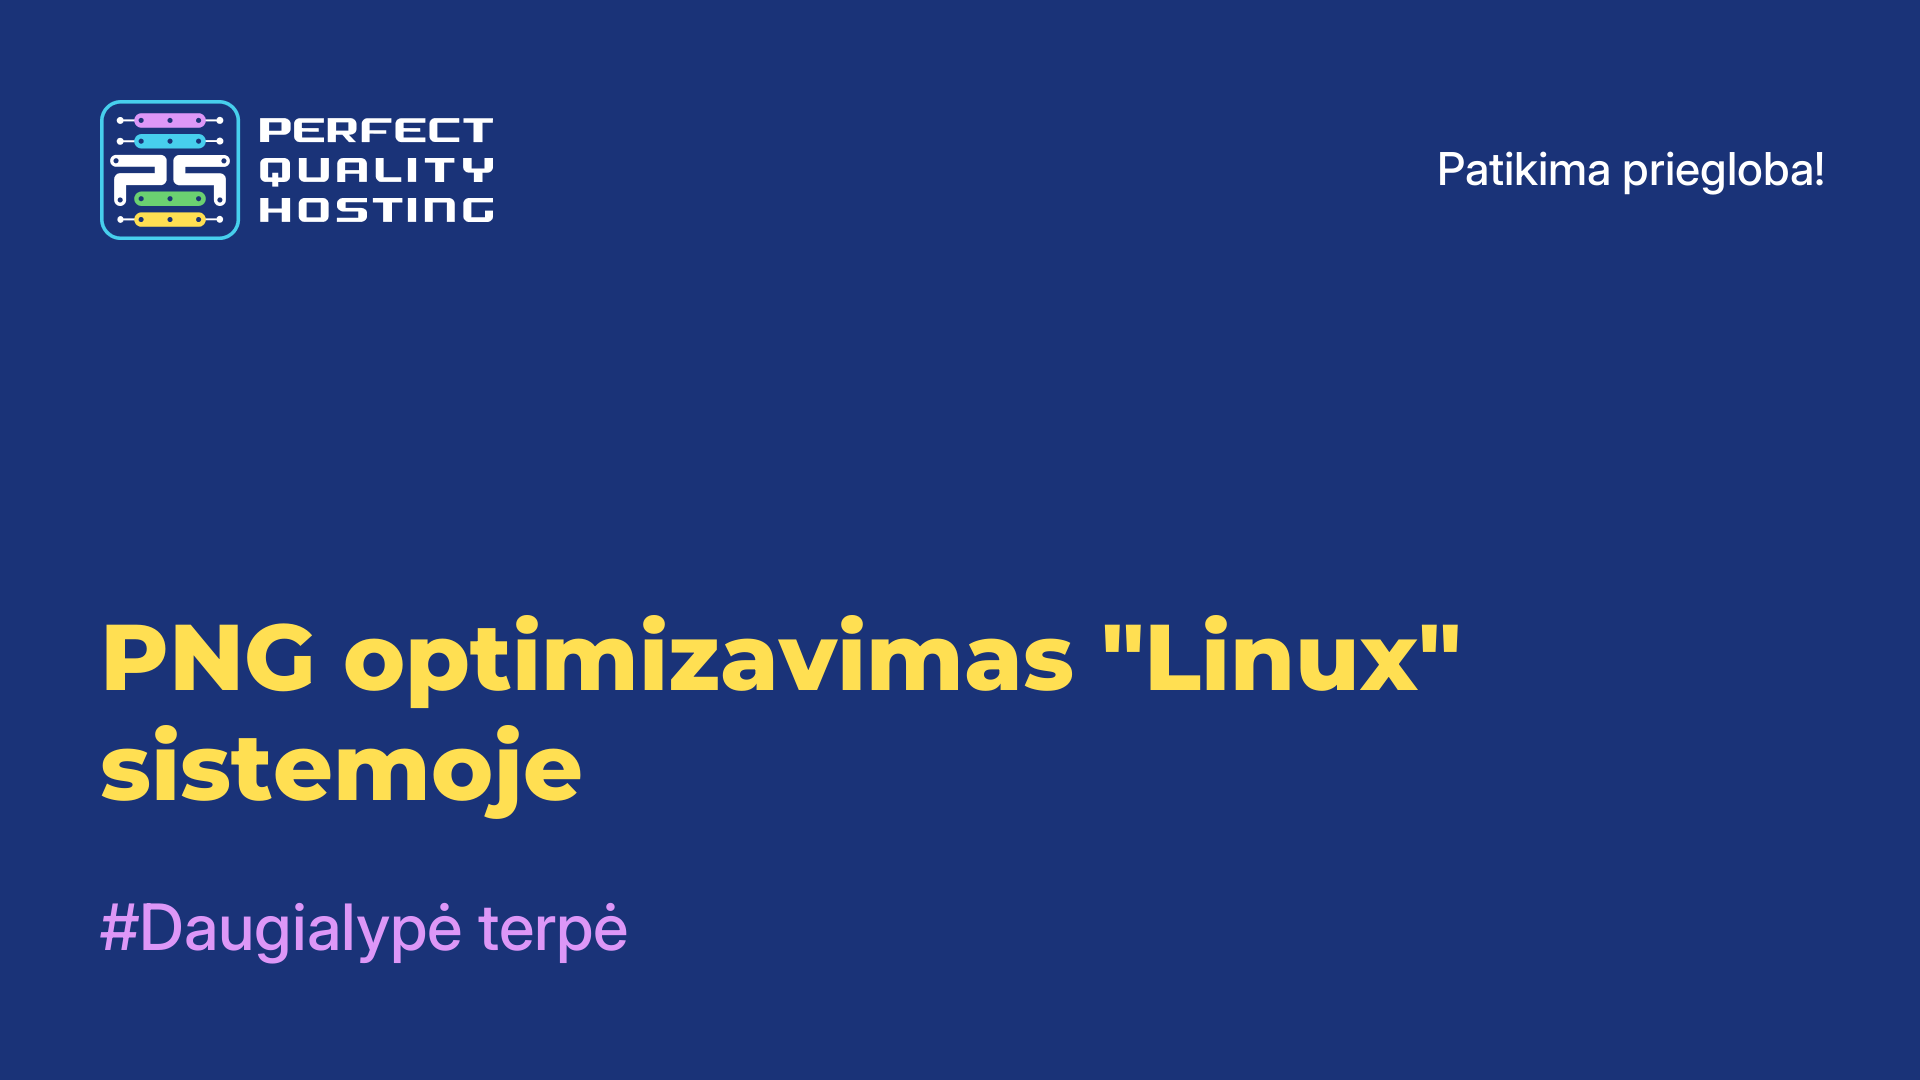Viewport: 1920px width, 1080px height.
Task: Click the circuit board logo graphic
Action: (x=170, y=169)
